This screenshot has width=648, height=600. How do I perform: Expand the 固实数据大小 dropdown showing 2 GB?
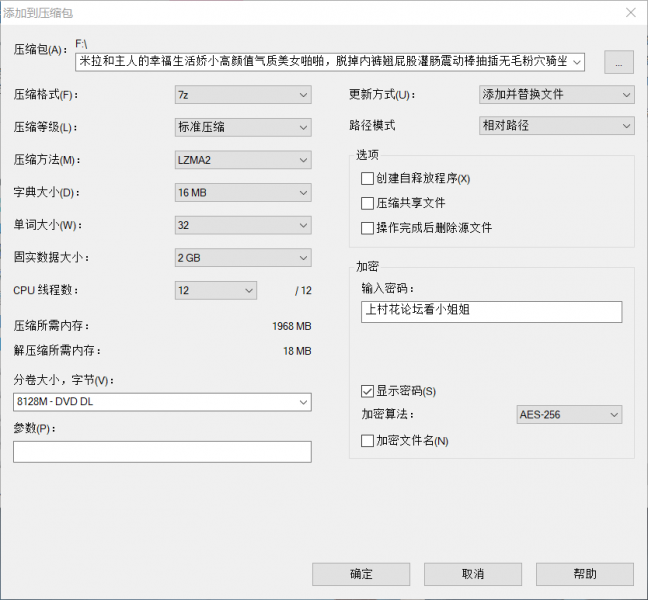pos(243,258)
